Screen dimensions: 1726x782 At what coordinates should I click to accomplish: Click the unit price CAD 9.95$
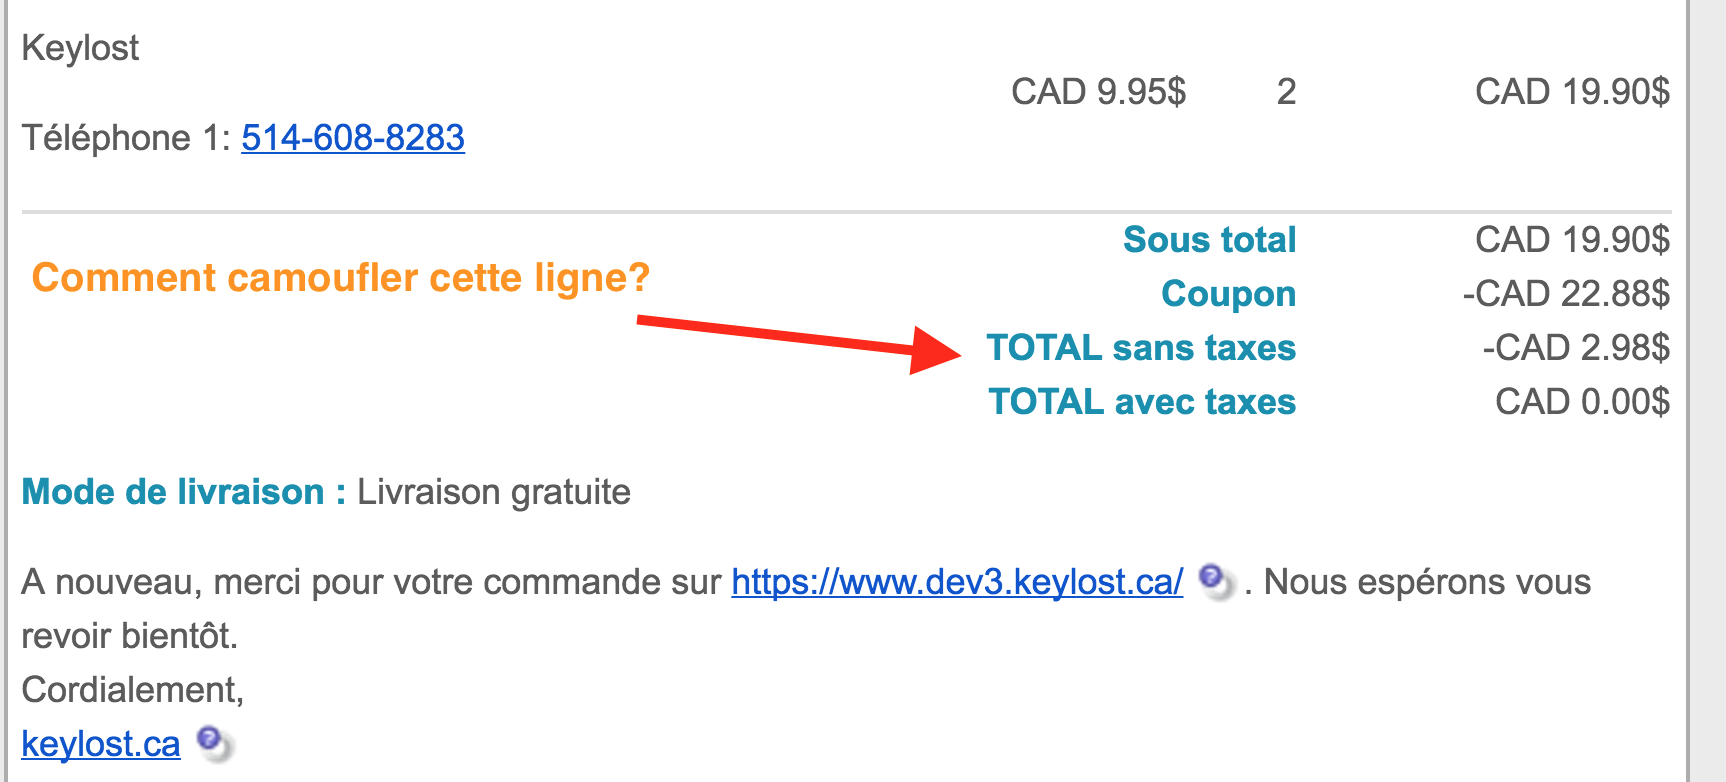pos(1098,92)
